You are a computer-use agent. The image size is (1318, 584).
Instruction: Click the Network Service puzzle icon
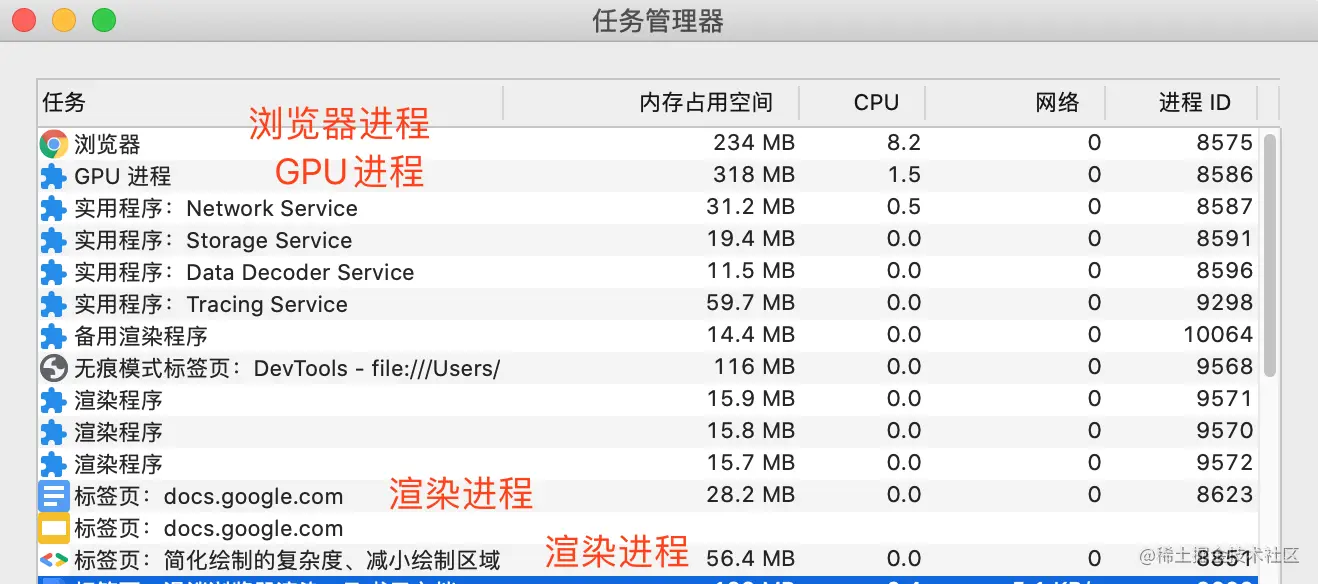click(x=53, y=209)
